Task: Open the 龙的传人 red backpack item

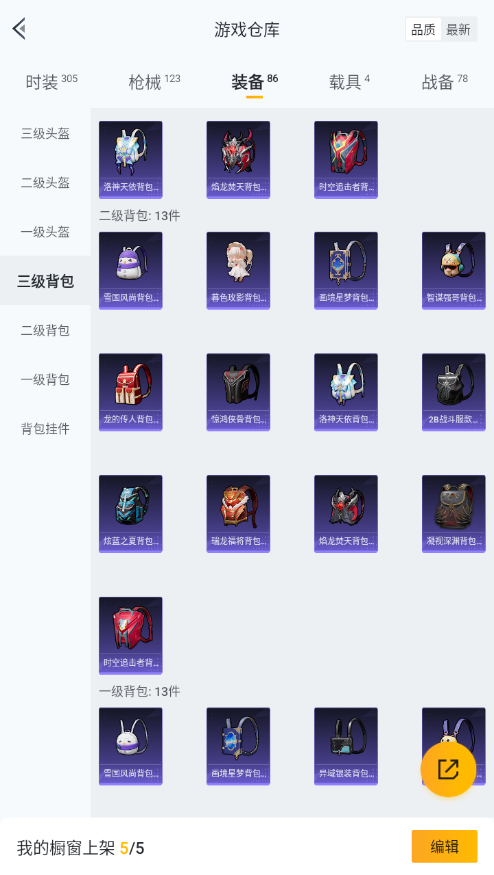Action: [131, 392]
